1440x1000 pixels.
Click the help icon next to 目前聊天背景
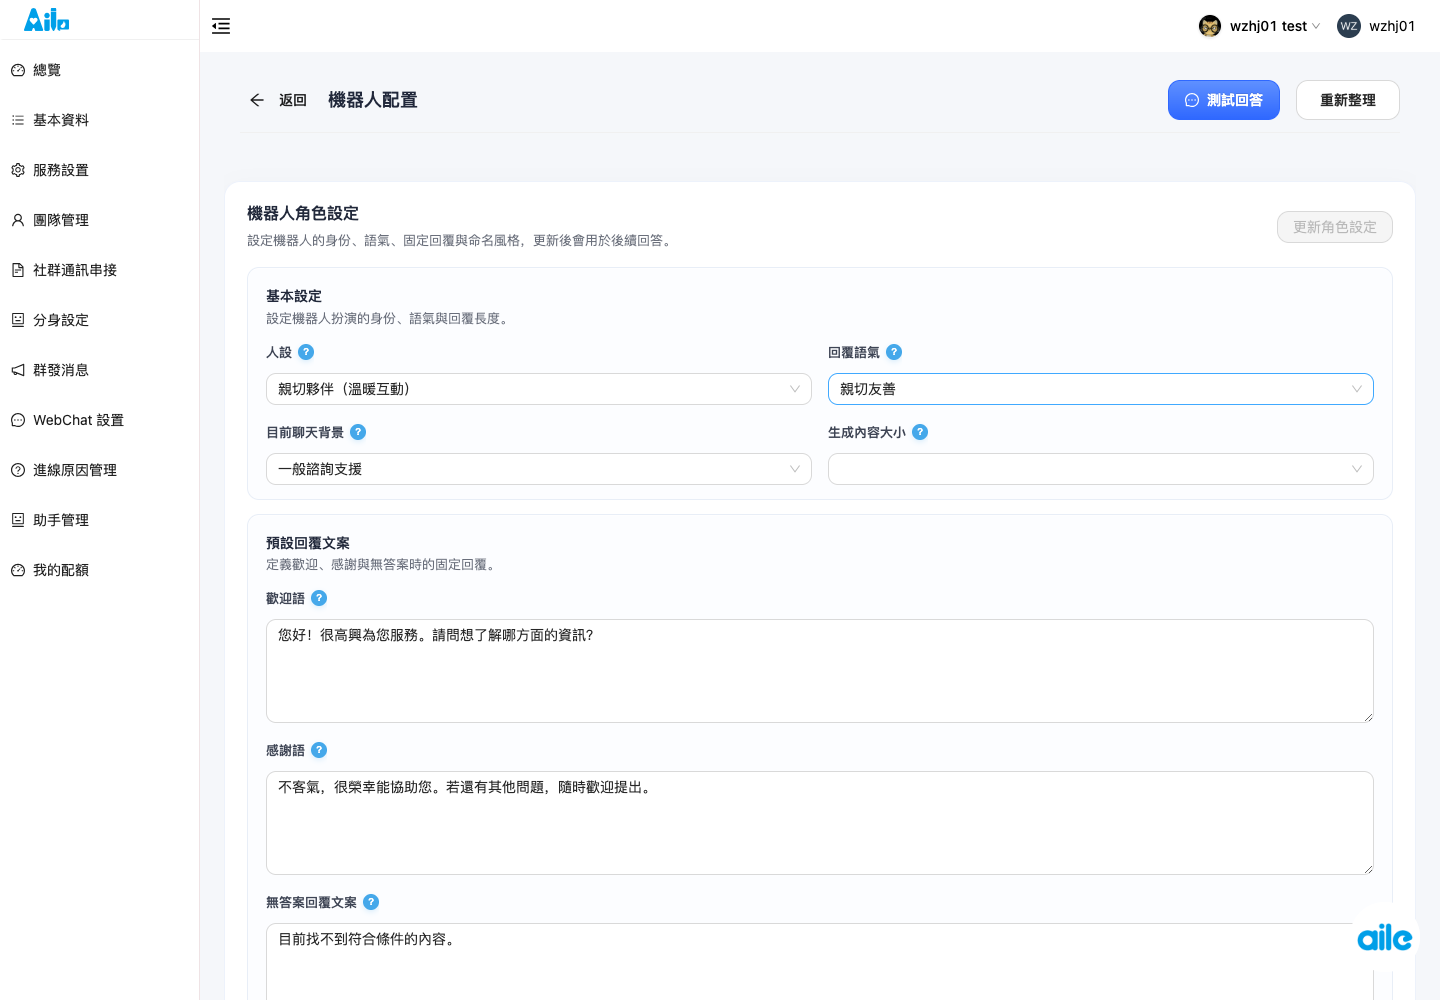coord(358,432)
